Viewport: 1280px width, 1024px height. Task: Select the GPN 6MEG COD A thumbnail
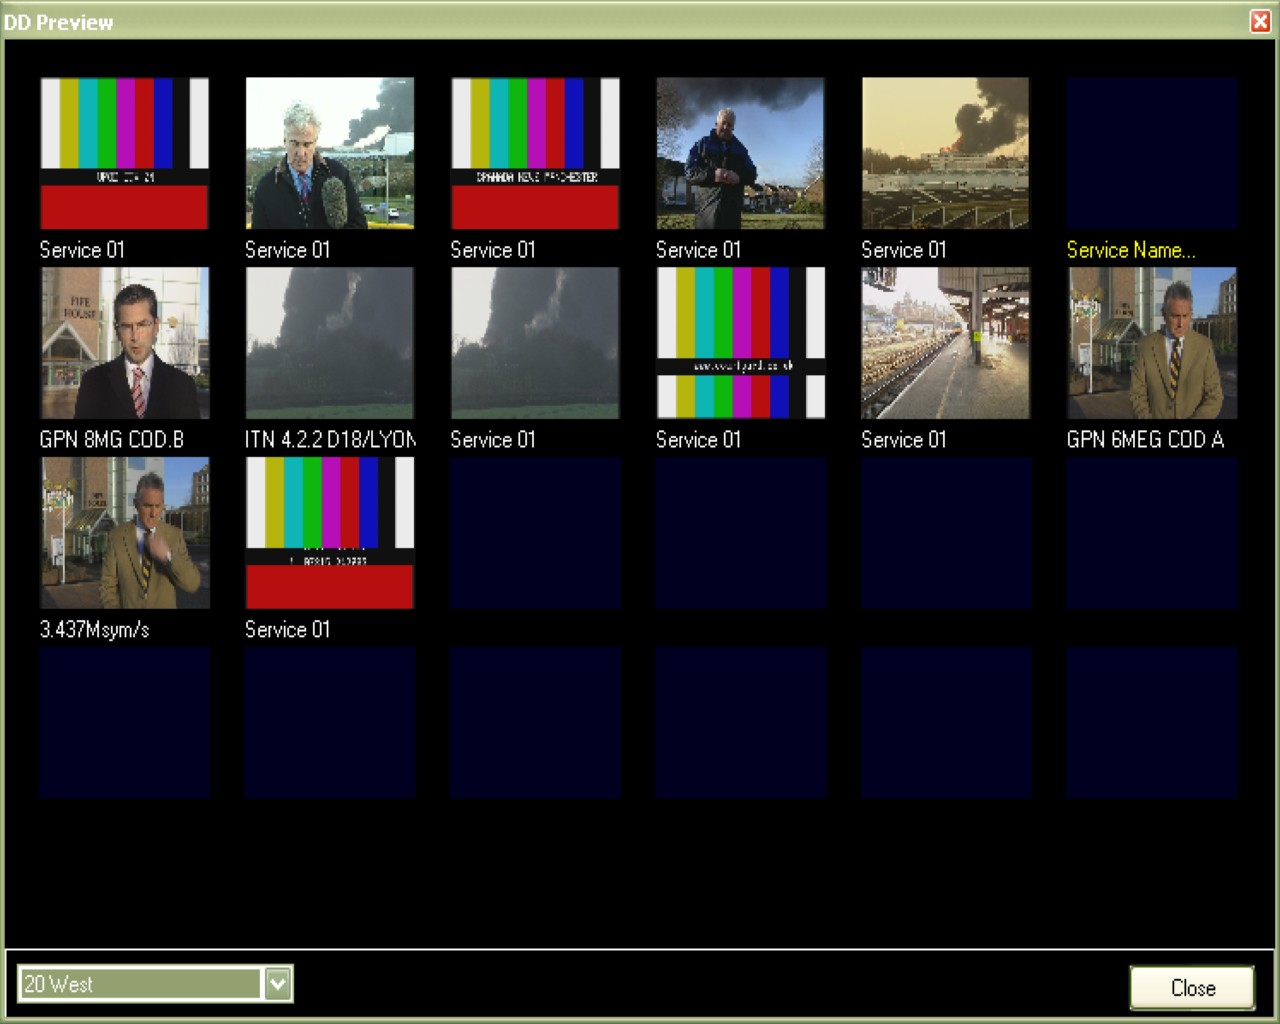(1151, 343)
